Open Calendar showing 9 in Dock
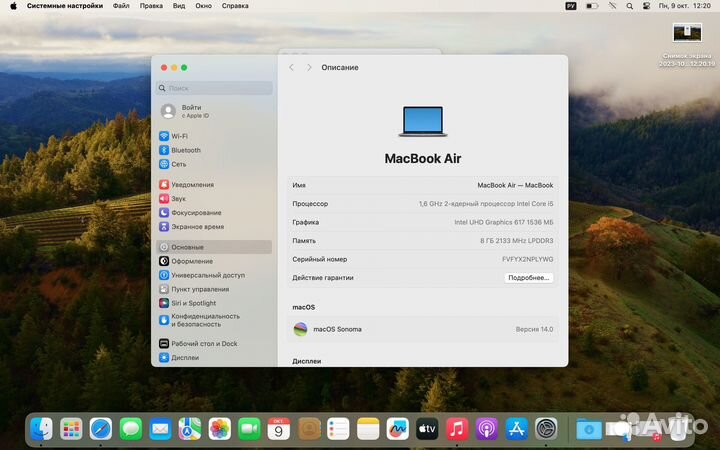Screen dimensions: 720x450 point(279,429)
